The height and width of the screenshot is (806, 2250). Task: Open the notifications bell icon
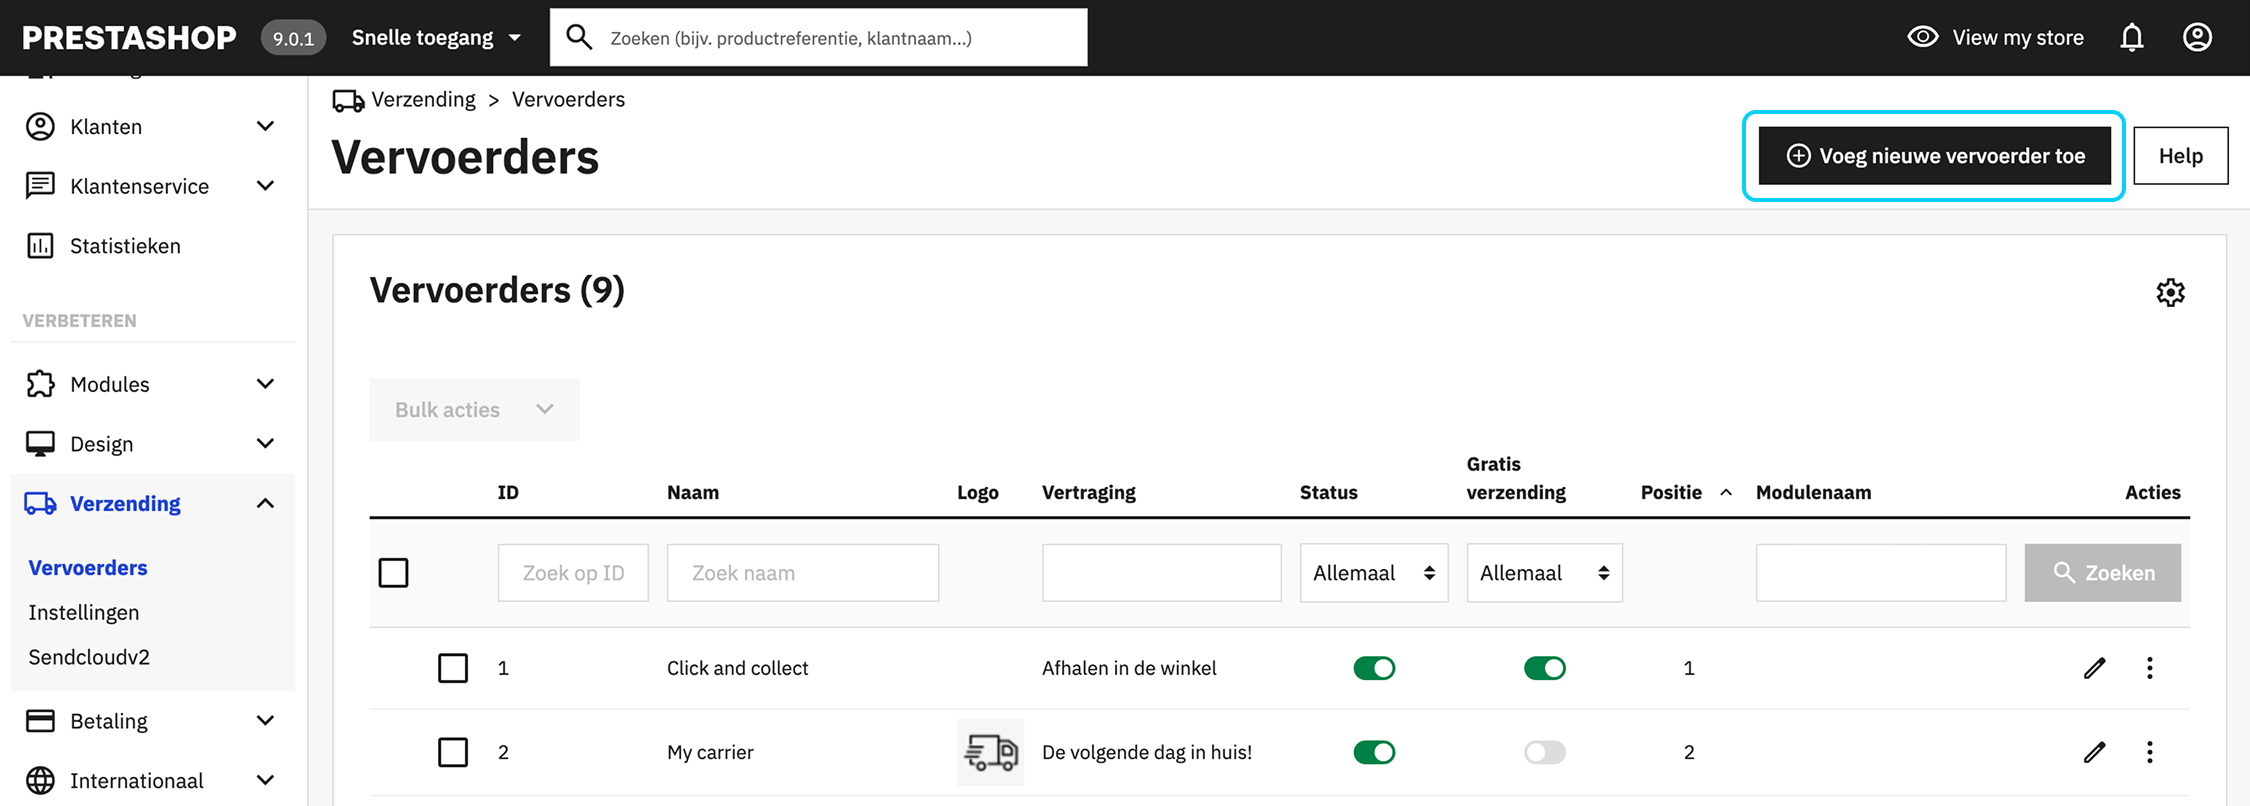(x=2131, y=37)
